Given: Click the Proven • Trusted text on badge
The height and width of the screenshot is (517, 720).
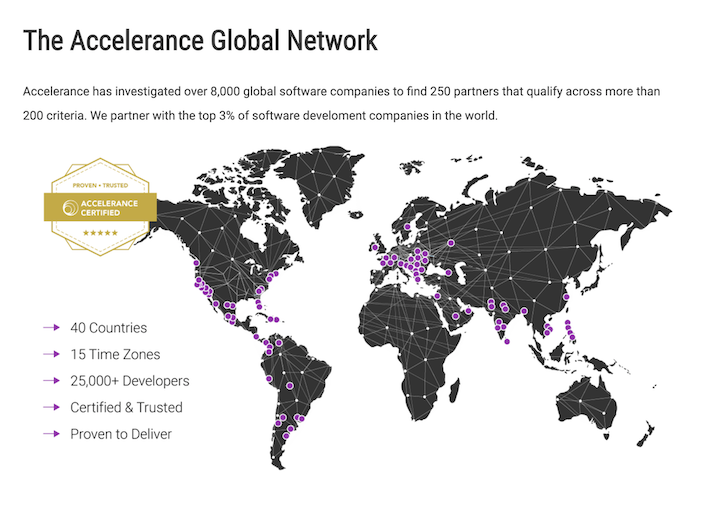Looking at the screenshot, I should [100, 185].
